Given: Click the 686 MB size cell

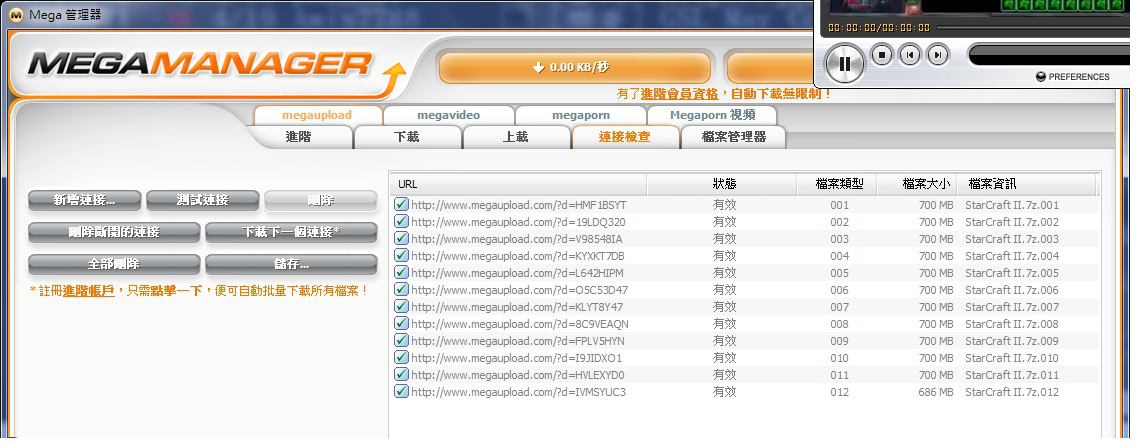Looking at the screenshot, I should click(x=936, y=392).
